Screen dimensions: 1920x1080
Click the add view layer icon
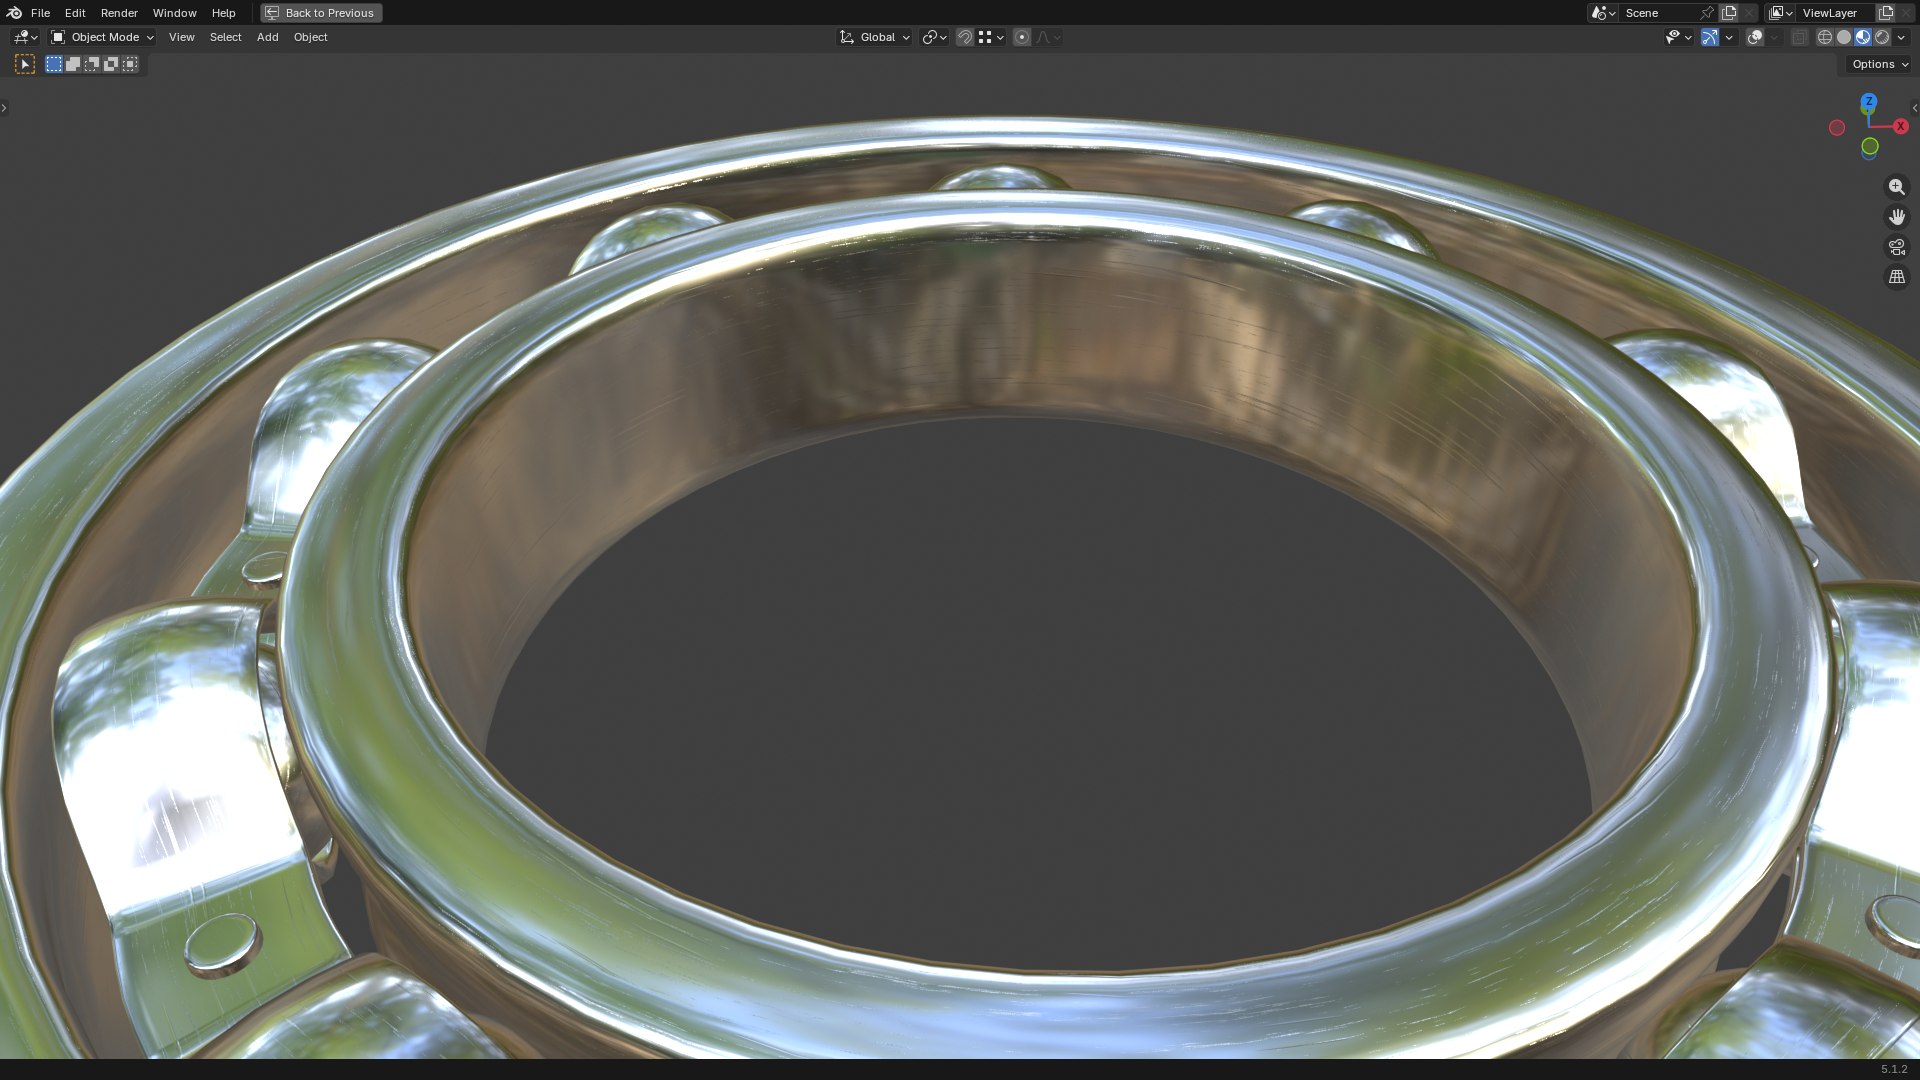[1886, 13]
